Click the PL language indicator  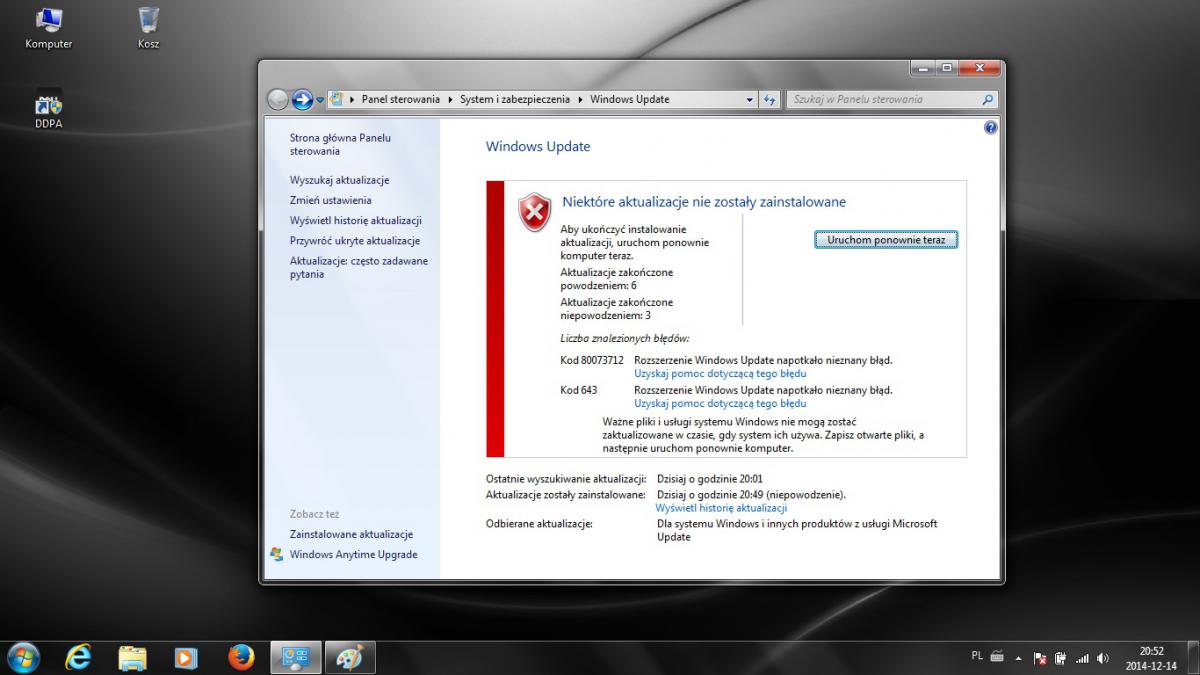tap(977, 656)
